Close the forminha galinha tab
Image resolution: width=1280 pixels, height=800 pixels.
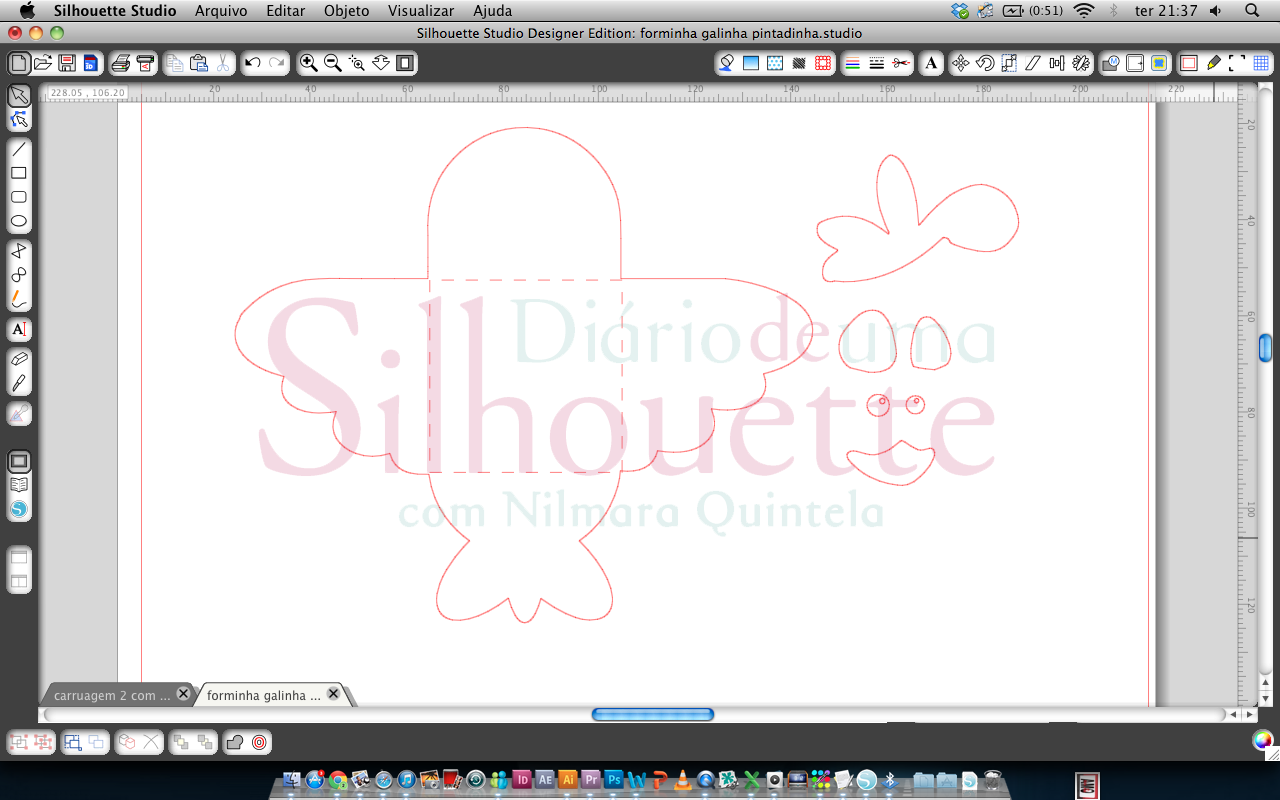click(x=334, y=693)
